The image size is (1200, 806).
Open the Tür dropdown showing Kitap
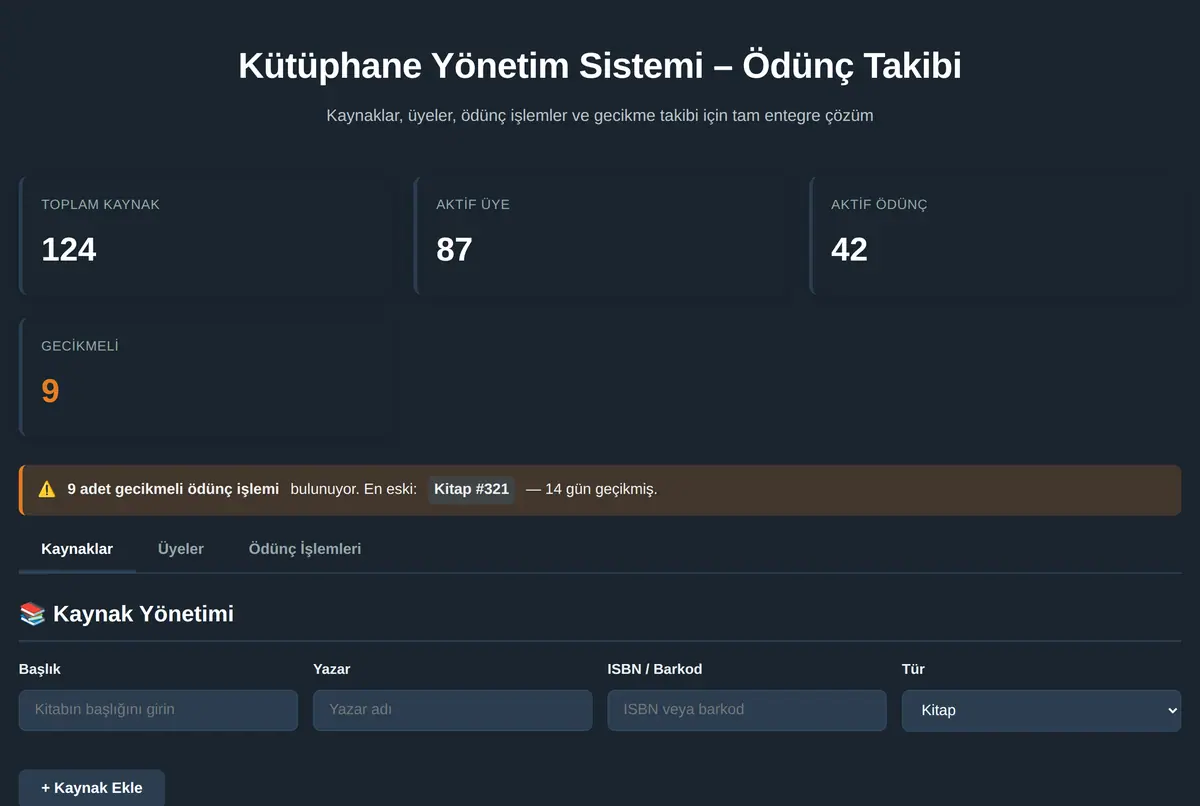pyautogui.click(x=1041, y=710)
